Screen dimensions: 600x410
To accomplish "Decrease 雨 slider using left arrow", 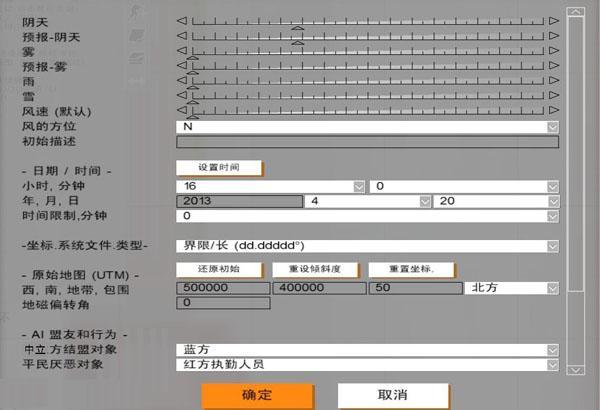I will pyautogui.click(x=182, y=80).
